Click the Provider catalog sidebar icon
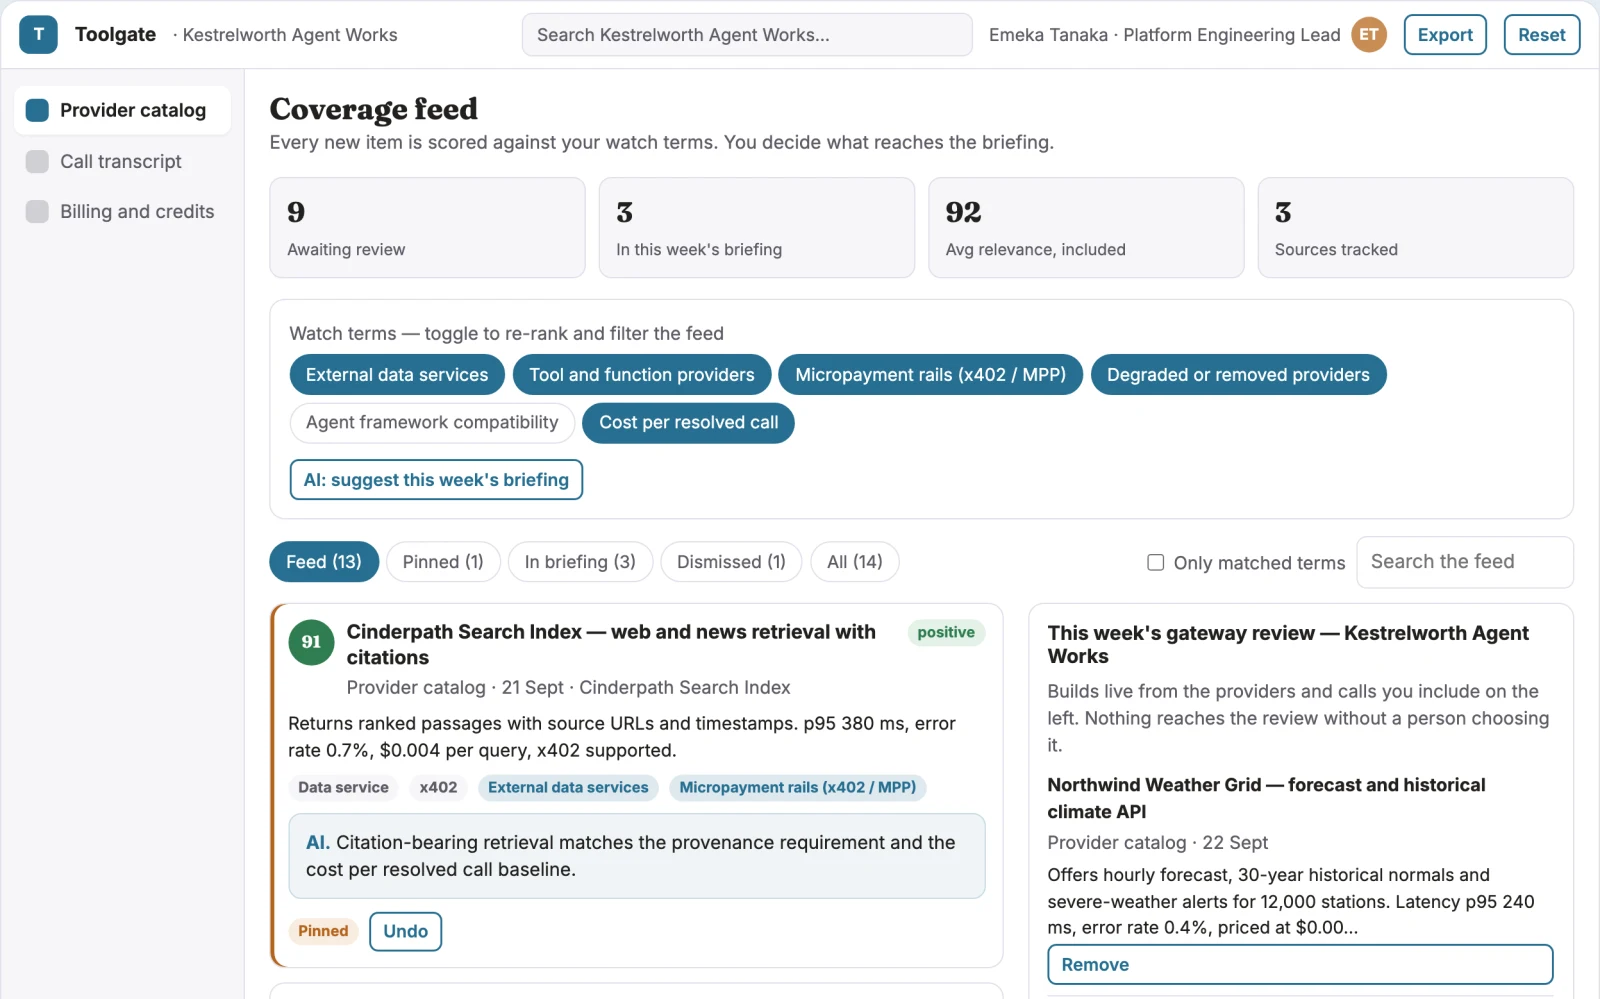This screenshot has width=1600, height=999. pos(37,110)
